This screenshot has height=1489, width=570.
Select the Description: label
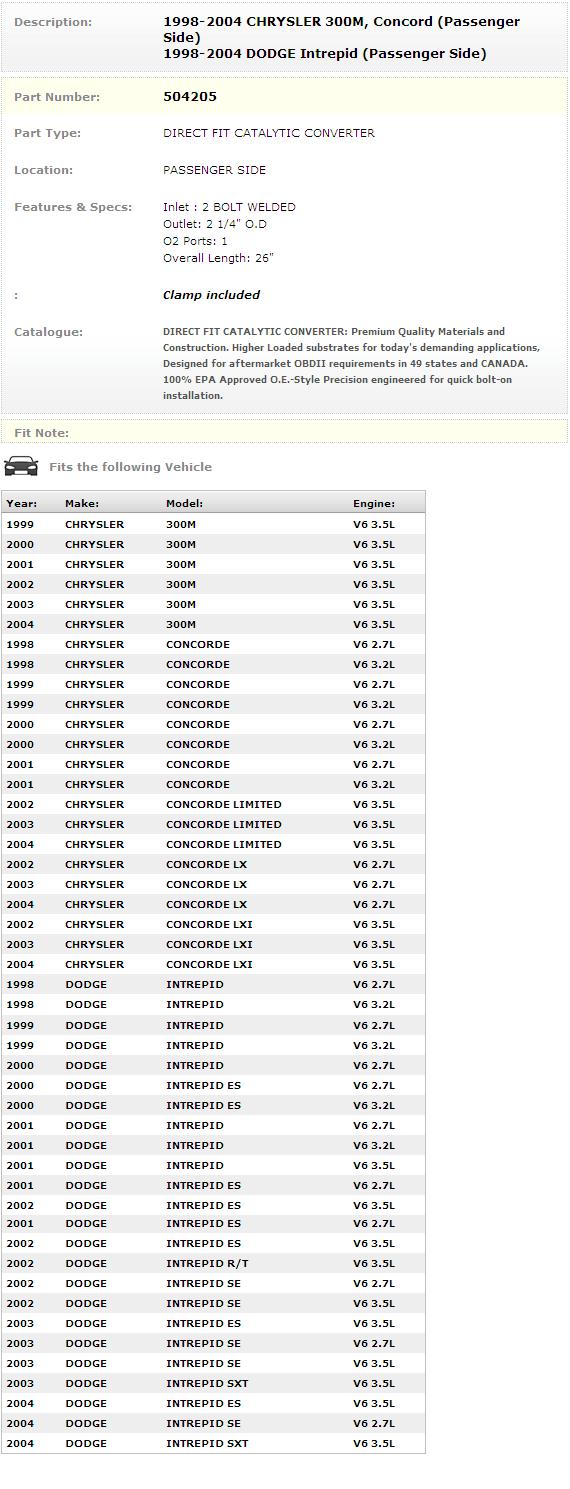[53, 22]
